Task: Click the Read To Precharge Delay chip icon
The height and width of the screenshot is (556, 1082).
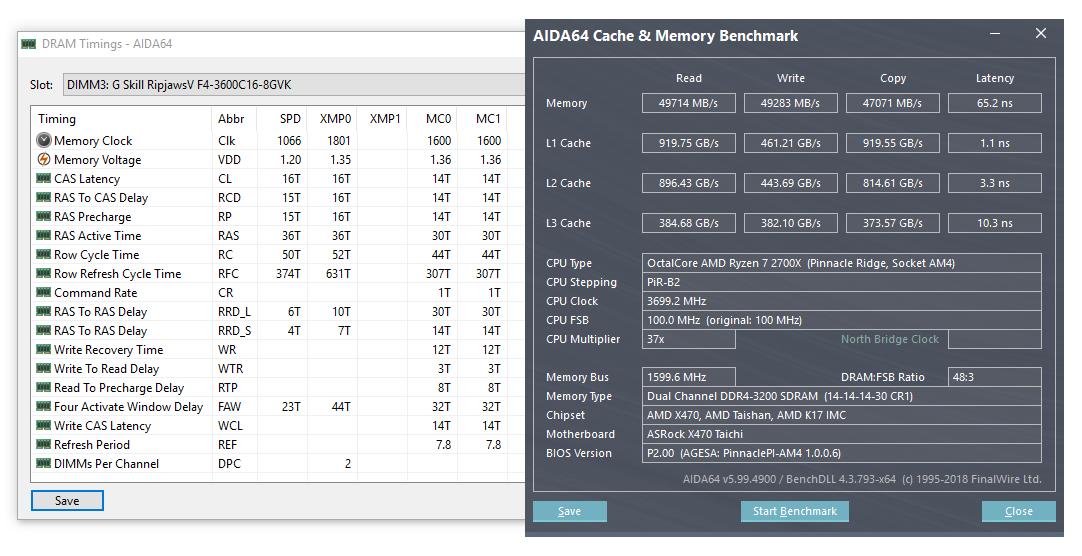Action: [x=43, y=387]
